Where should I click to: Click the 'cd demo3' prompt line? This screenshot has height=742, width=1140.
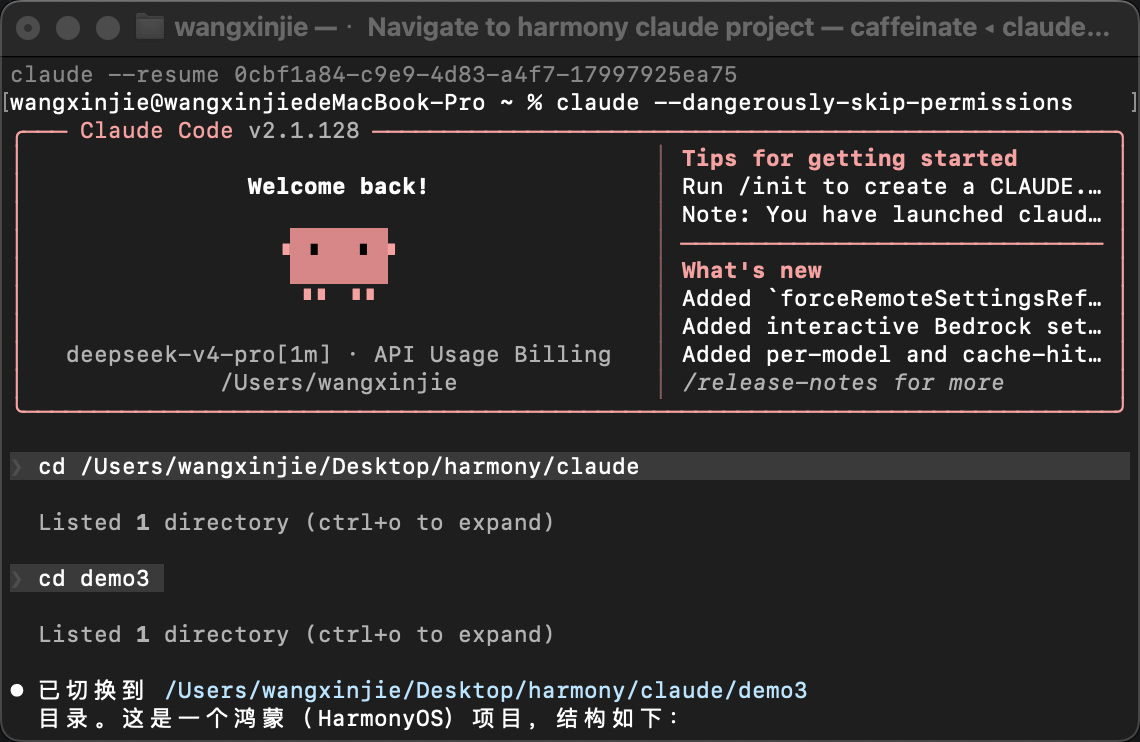[87, 578]
